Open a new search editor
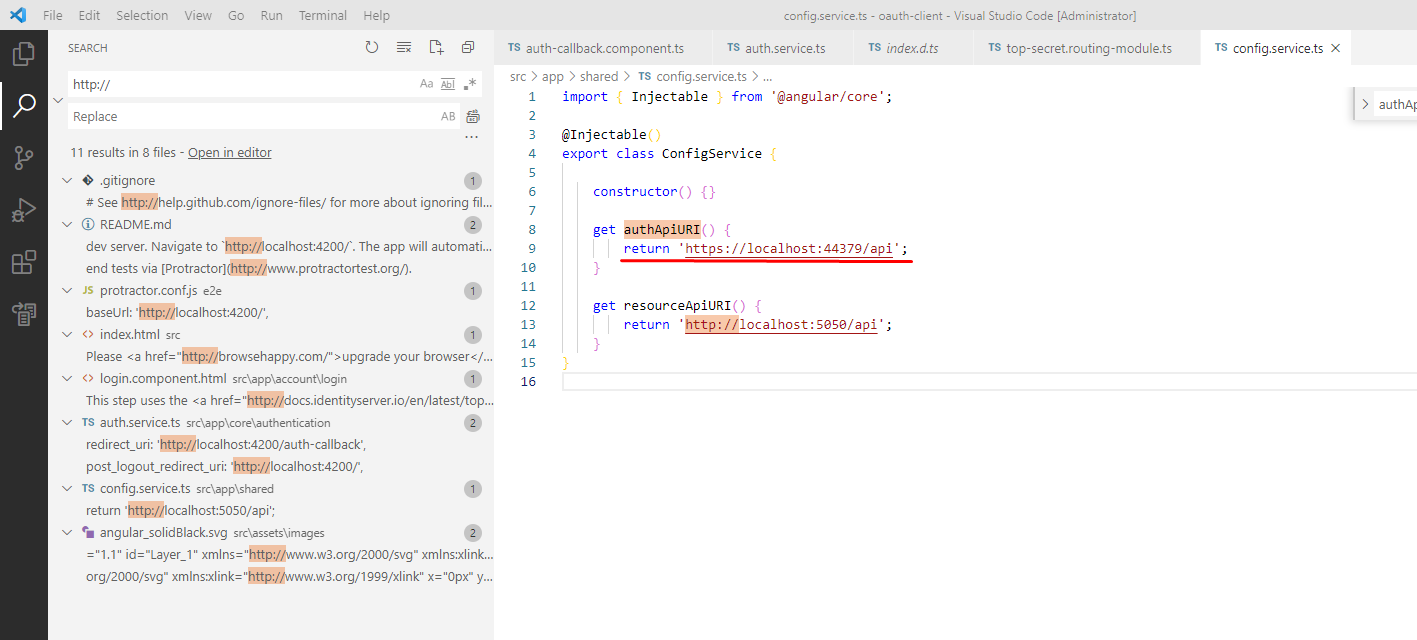Screen dimensions: 1417x640 click(436, 47)
